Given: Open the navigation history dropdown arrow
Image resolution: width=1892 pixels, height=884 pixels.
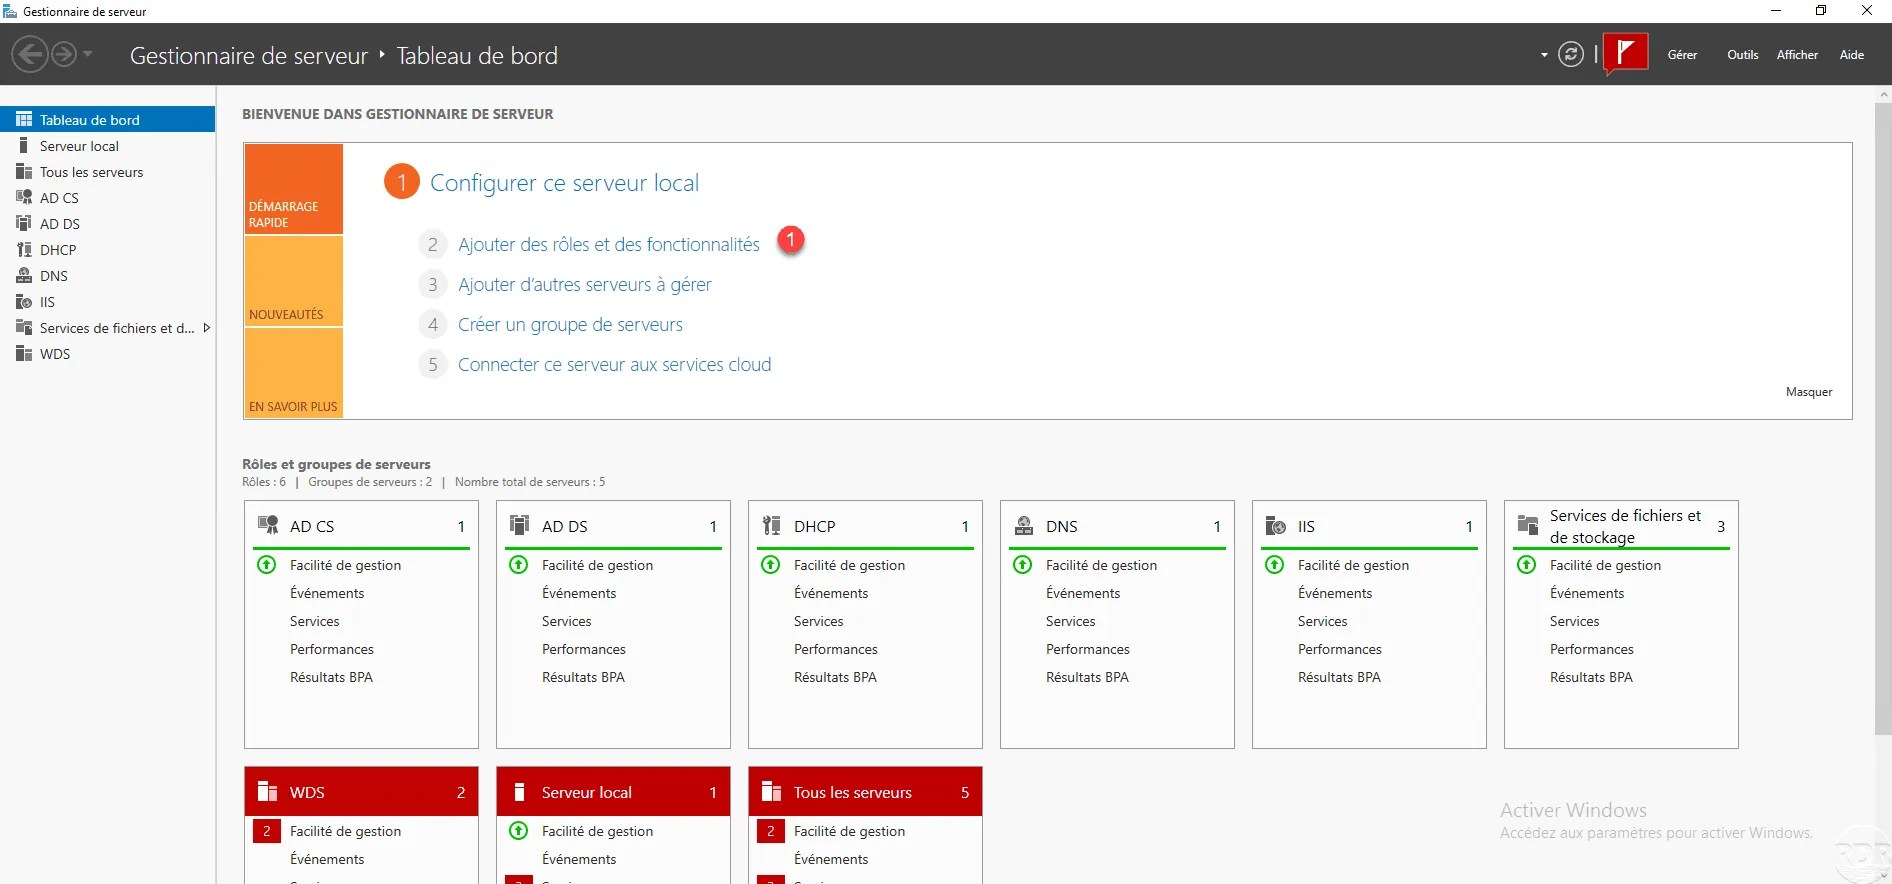Looking at the screenshot, I should coord(88,54).
